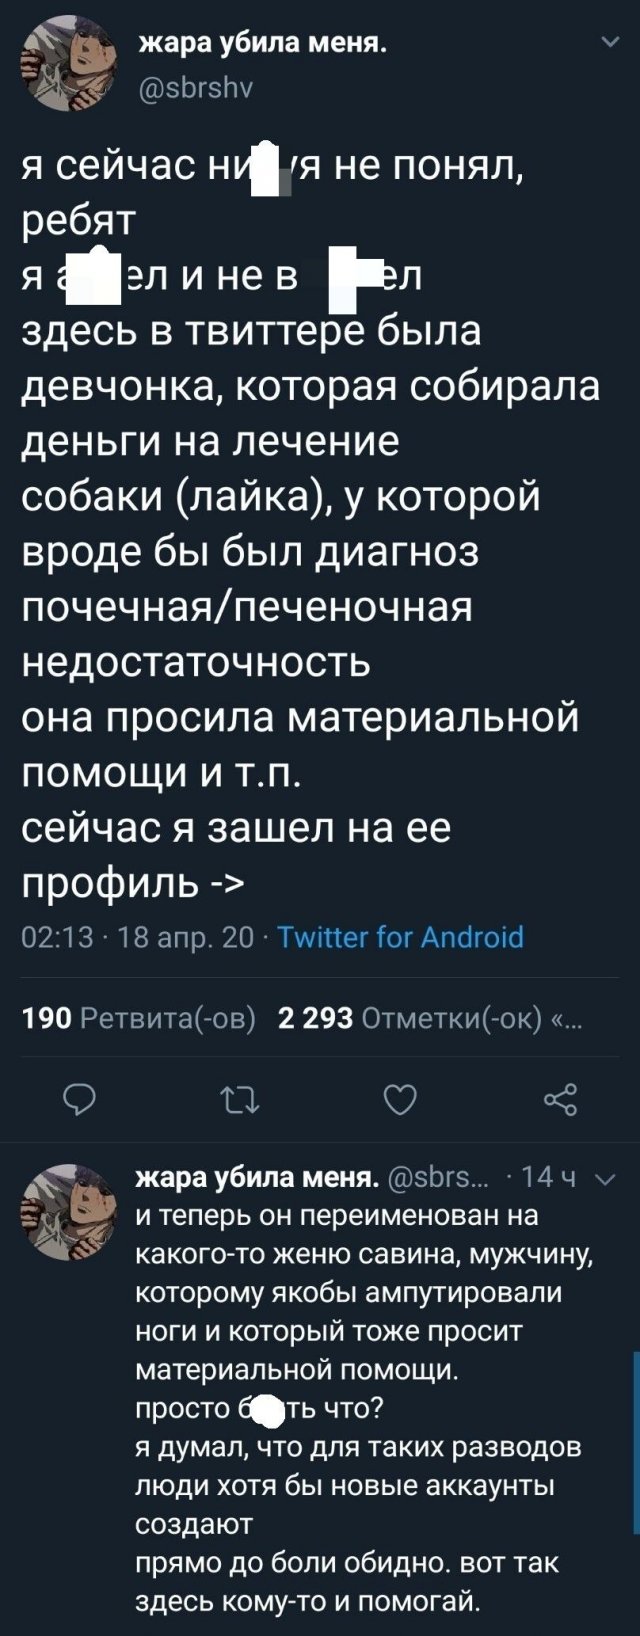This screenshot has height=1636, width=640.
Task: Open main tweet author name "жара убила меня."
Action: [262, 44]
